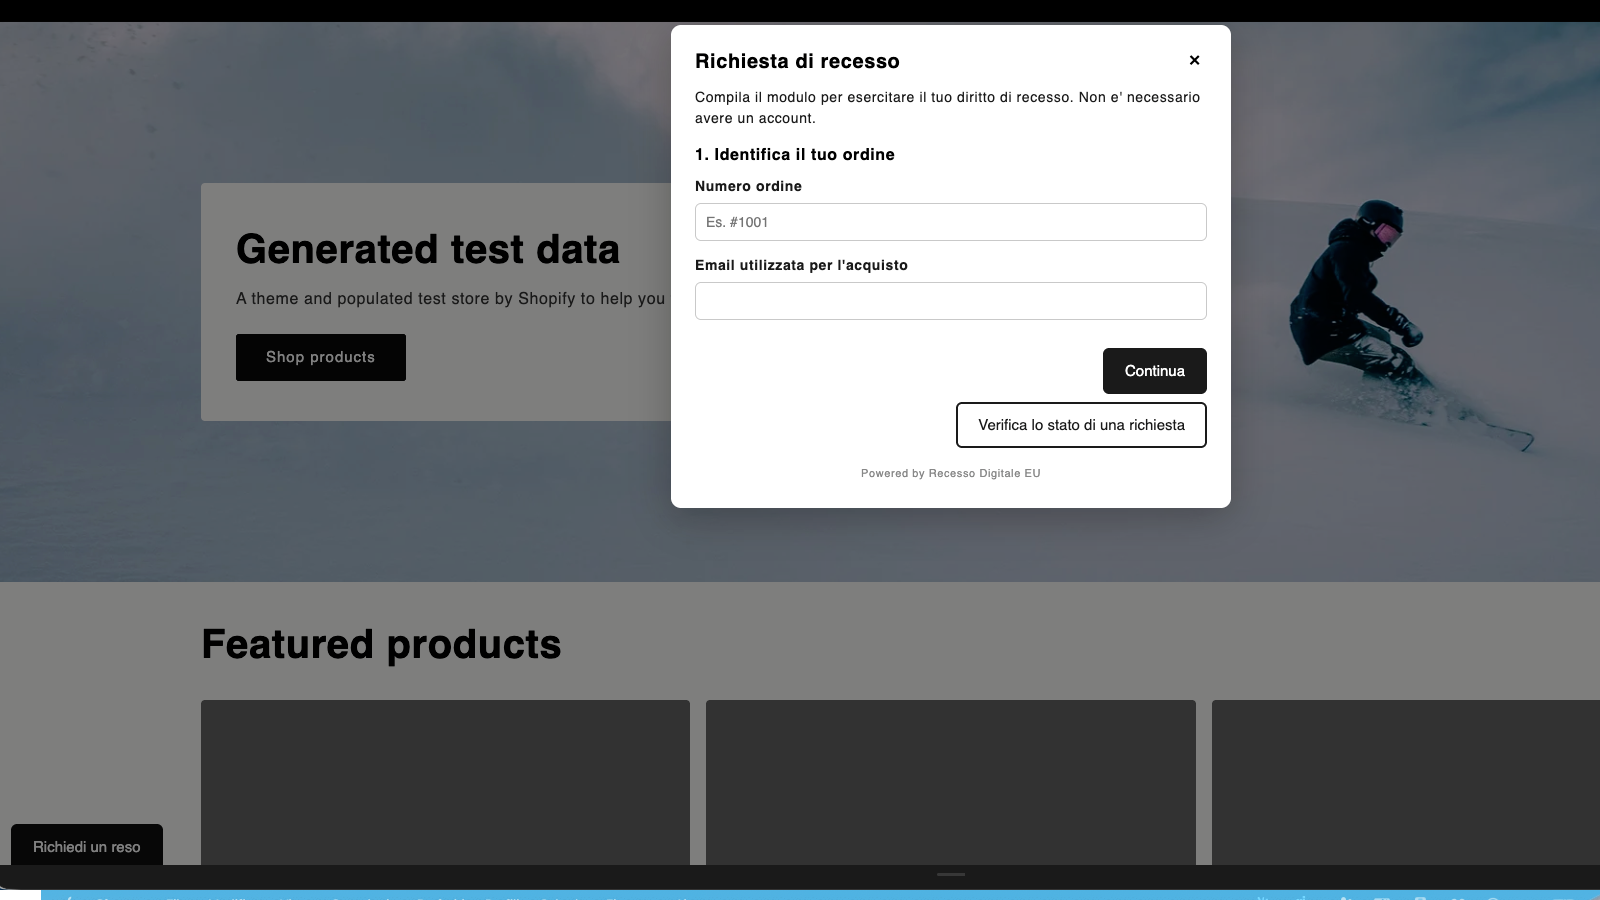Click the 'Email utilizzata per l'acquisto' label
Image resolution: width=1600 pixels, height=900 pixels.
(801, 265)
